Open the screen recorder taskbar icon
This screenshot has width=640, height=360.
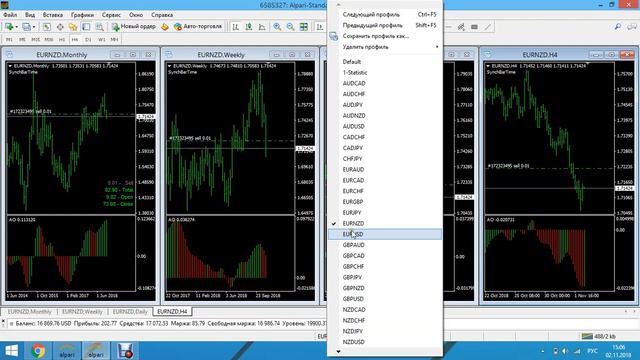125,351
